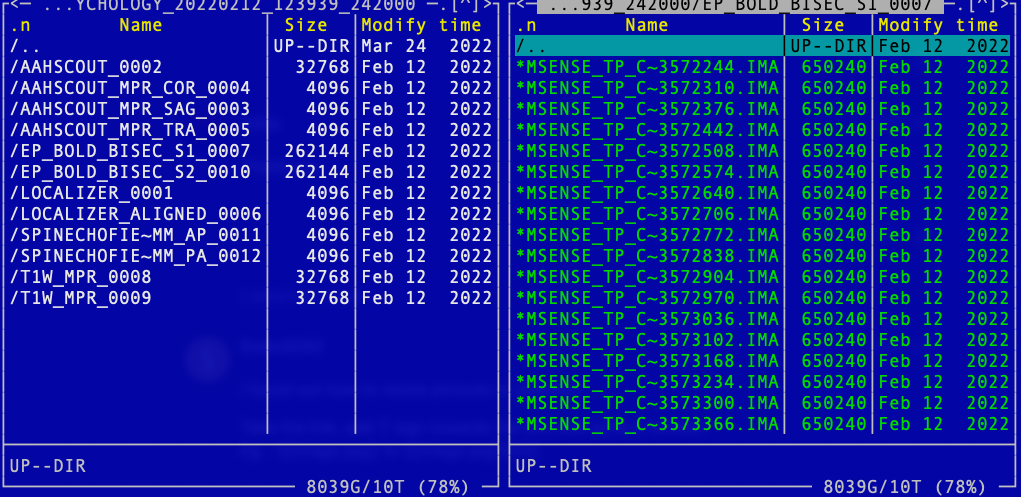Select the SPINECHOFIE~MM_PA_0012 folder

135,256
